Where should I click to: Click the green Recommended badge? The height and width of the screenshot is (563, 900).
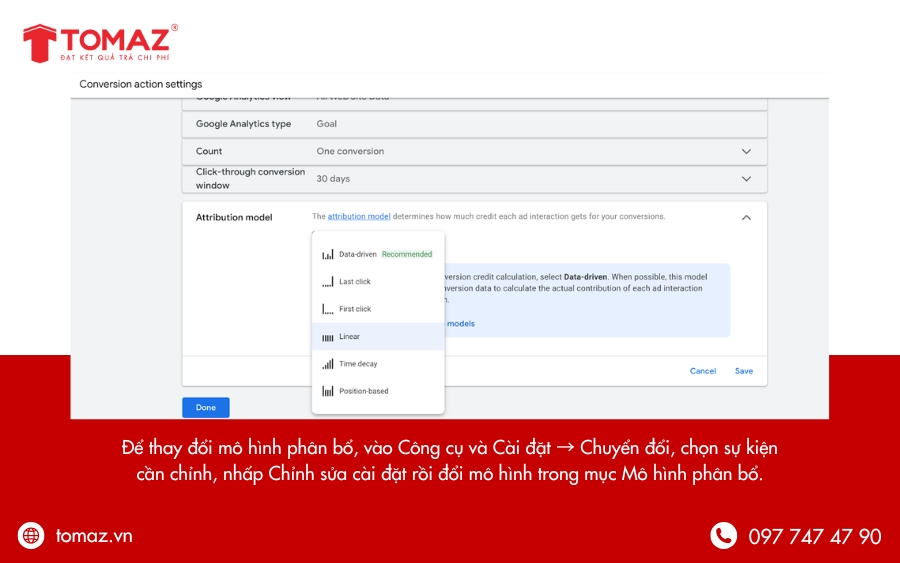(407, 255)
